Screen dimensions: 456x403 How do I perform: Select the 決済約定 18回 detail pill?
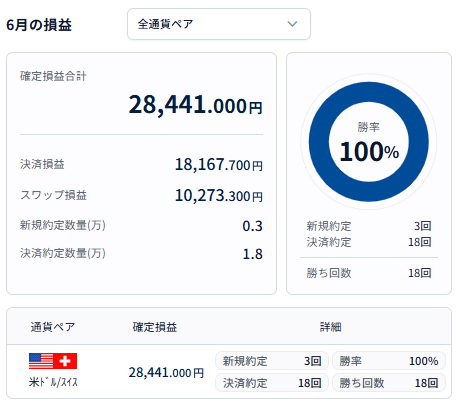(272, 383)
